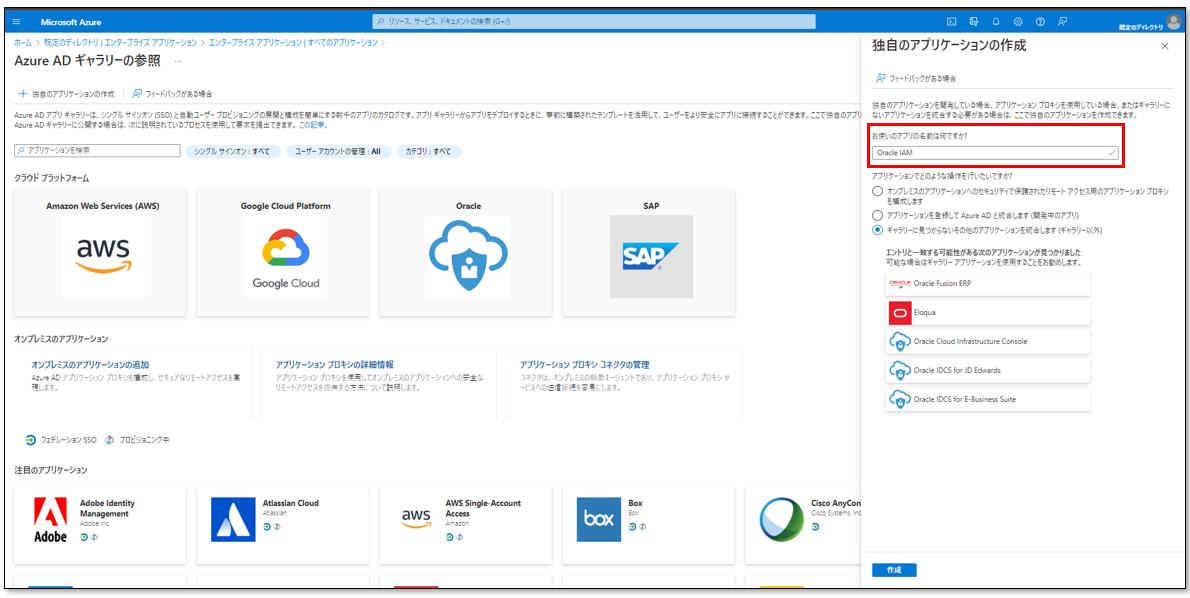Open the シングル サインオン filter pill
1190x598 pixels.
point(231,151)
